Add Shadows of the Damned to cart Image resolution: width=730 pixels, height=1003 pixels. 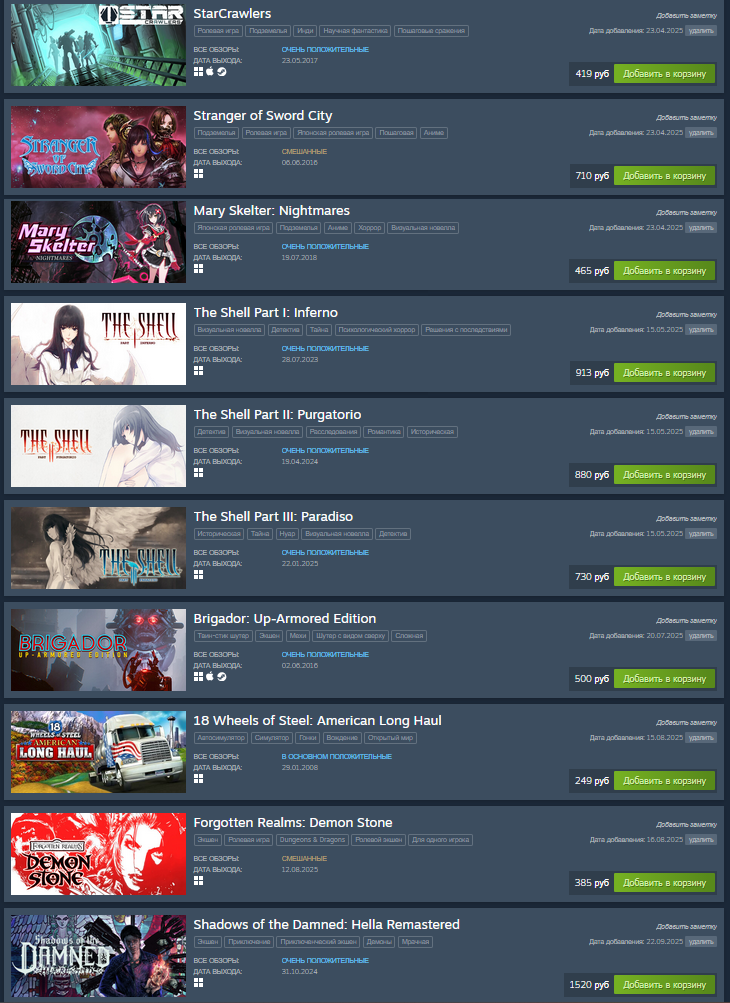click(664, 984)
